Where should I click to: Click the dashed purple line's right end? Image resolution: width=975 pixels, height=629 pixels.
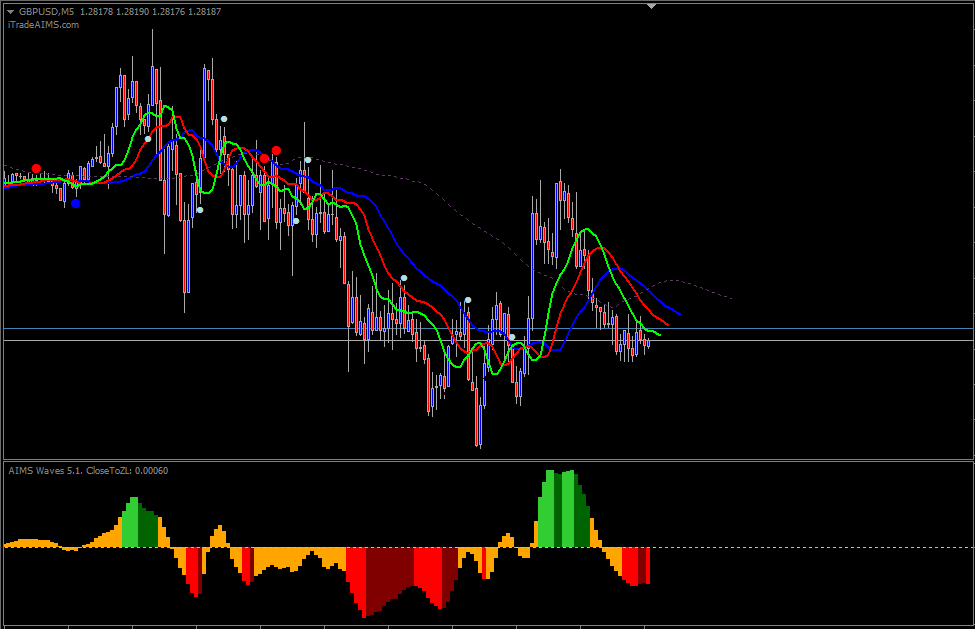730,298
